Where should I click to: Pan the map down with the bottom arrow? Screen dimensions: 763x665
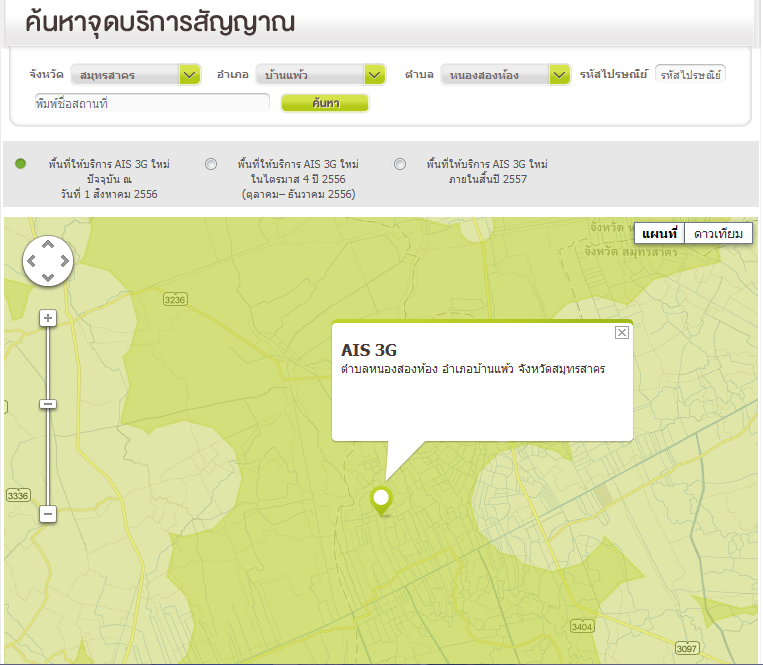[48, 278]
